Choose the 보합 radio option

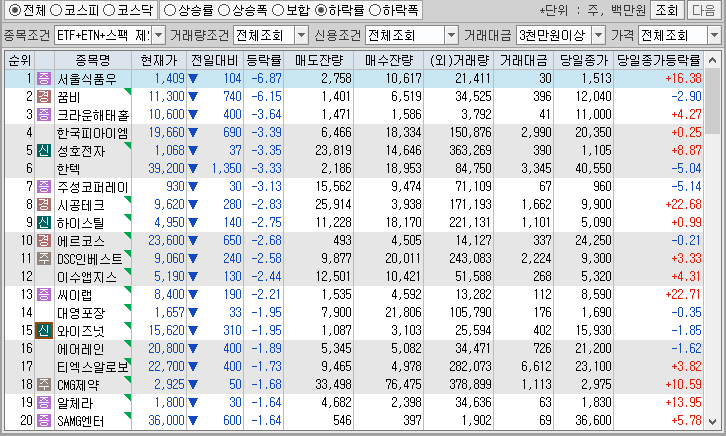pyautogui.click(x=278, y=10)
